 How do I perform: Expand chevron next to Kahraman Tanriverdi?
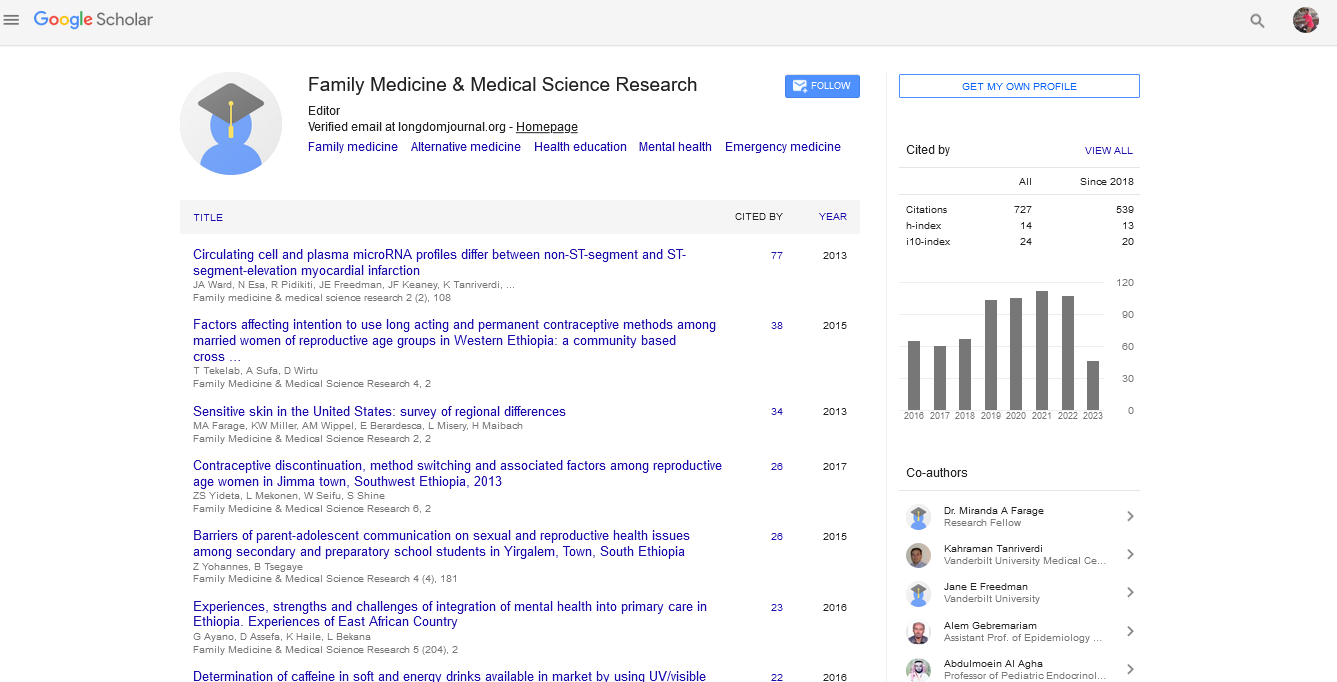(x=1130, y=555)
